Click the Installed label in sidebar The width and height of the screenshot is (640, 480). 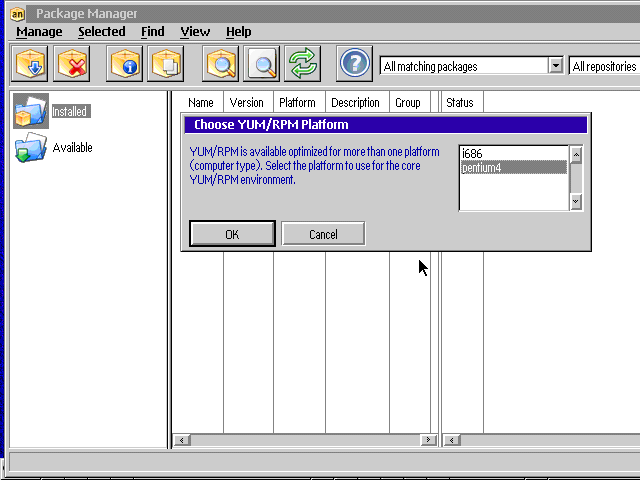[x=71, y=111]
